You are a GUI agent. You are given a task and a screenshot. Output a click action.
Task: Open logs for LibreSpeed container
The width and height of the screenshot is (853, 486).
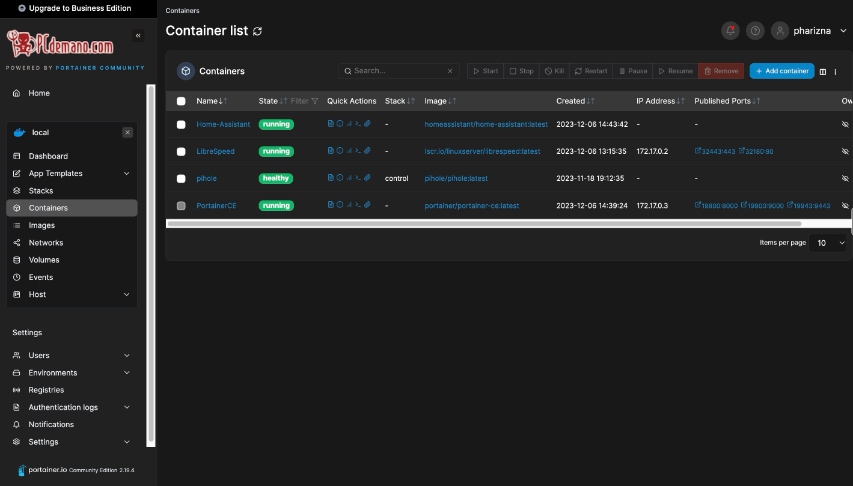tap(330, 151)
